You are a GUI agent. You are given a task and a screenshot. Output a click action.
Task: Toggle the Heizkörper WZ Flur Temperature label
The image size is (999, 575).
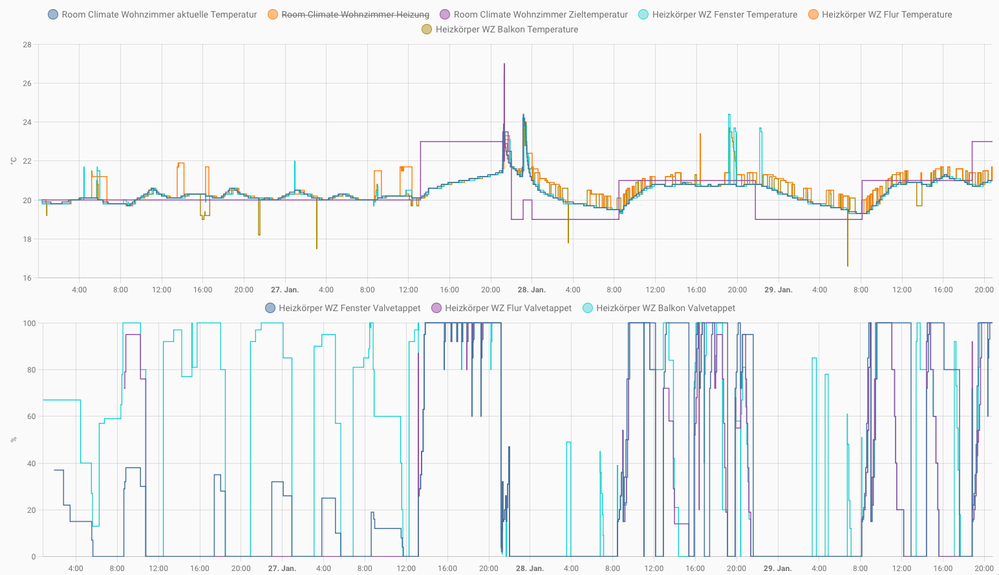(x=887, y=15)
